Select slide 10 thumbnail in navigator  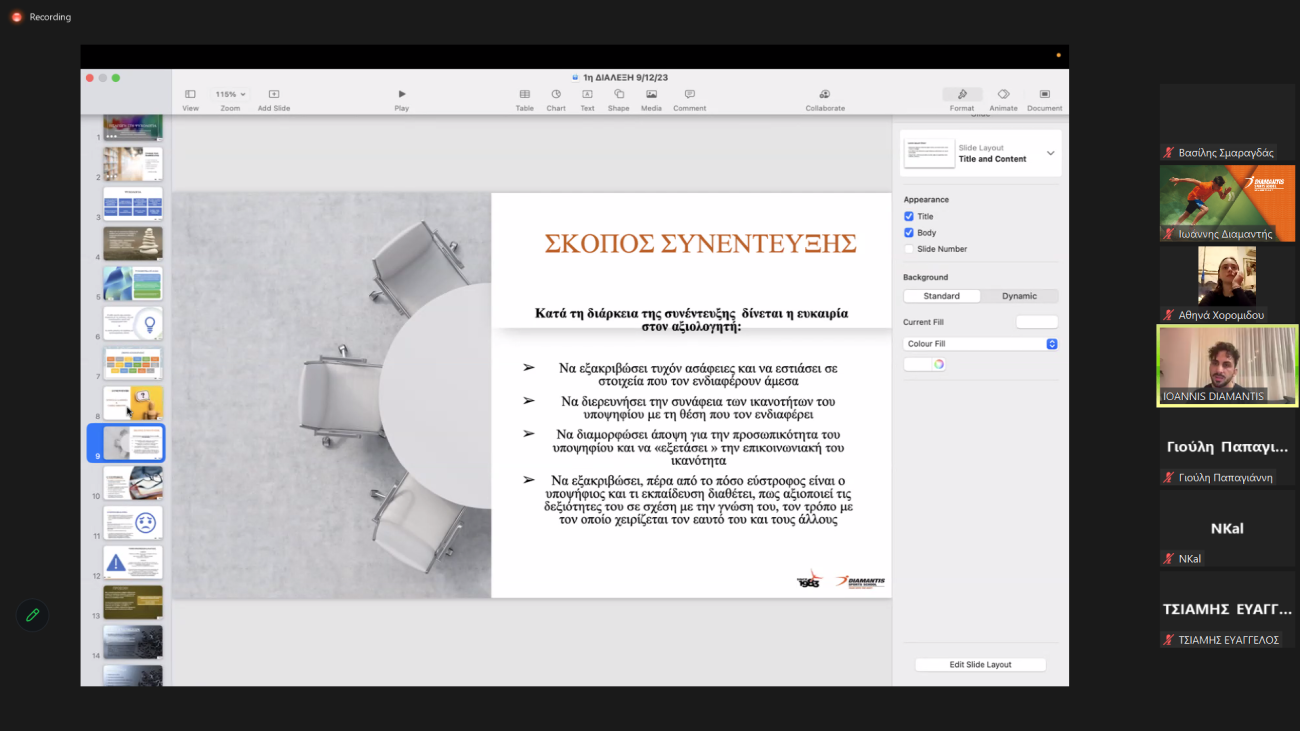pos(133,483)
